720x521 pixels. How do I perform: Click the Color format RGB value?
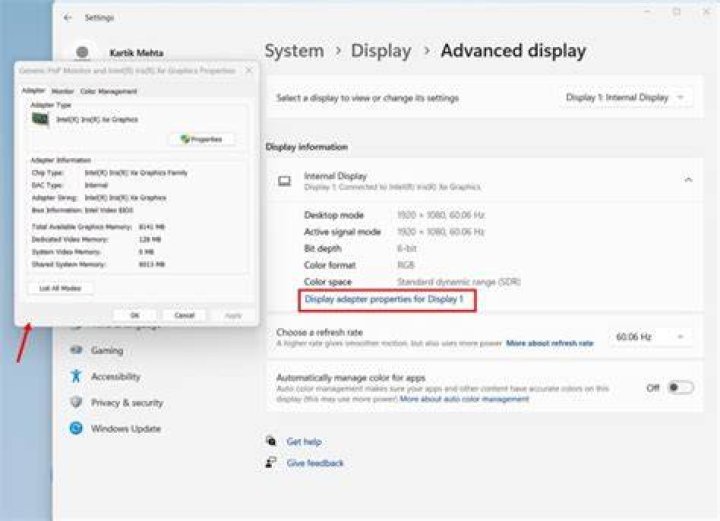[x=406, y=265]
